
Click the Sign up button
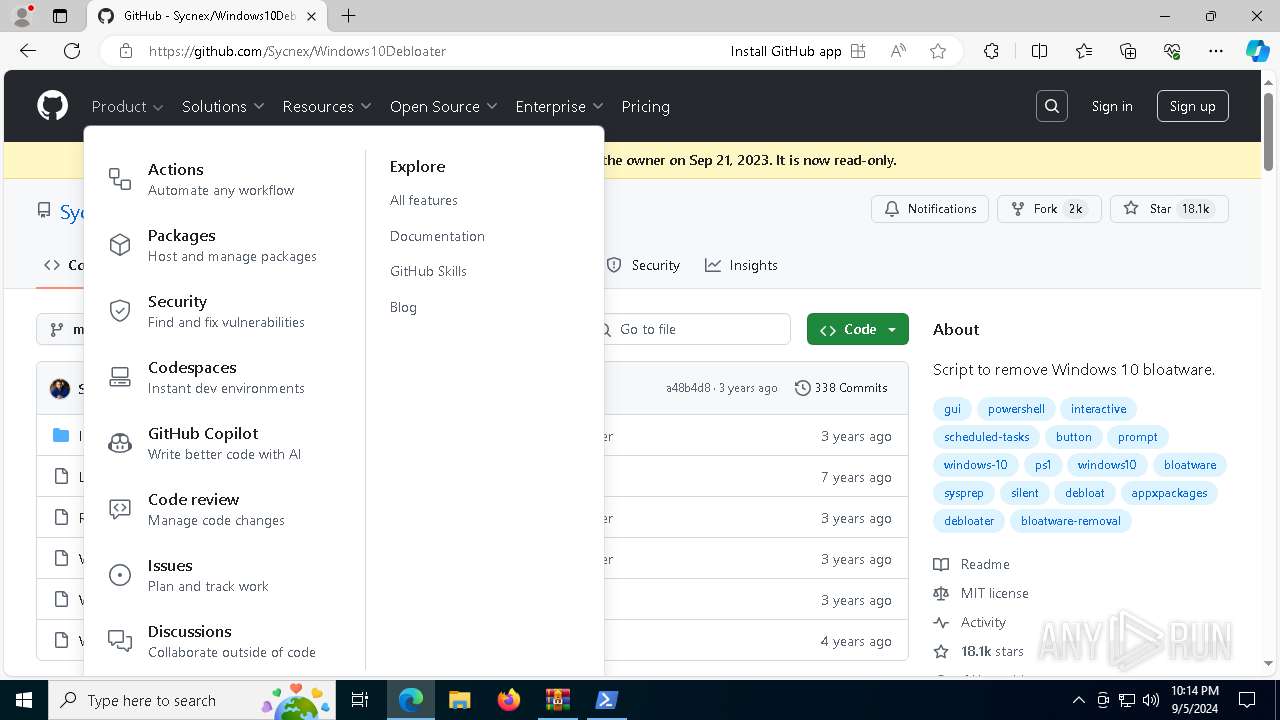pos(1192,106)
